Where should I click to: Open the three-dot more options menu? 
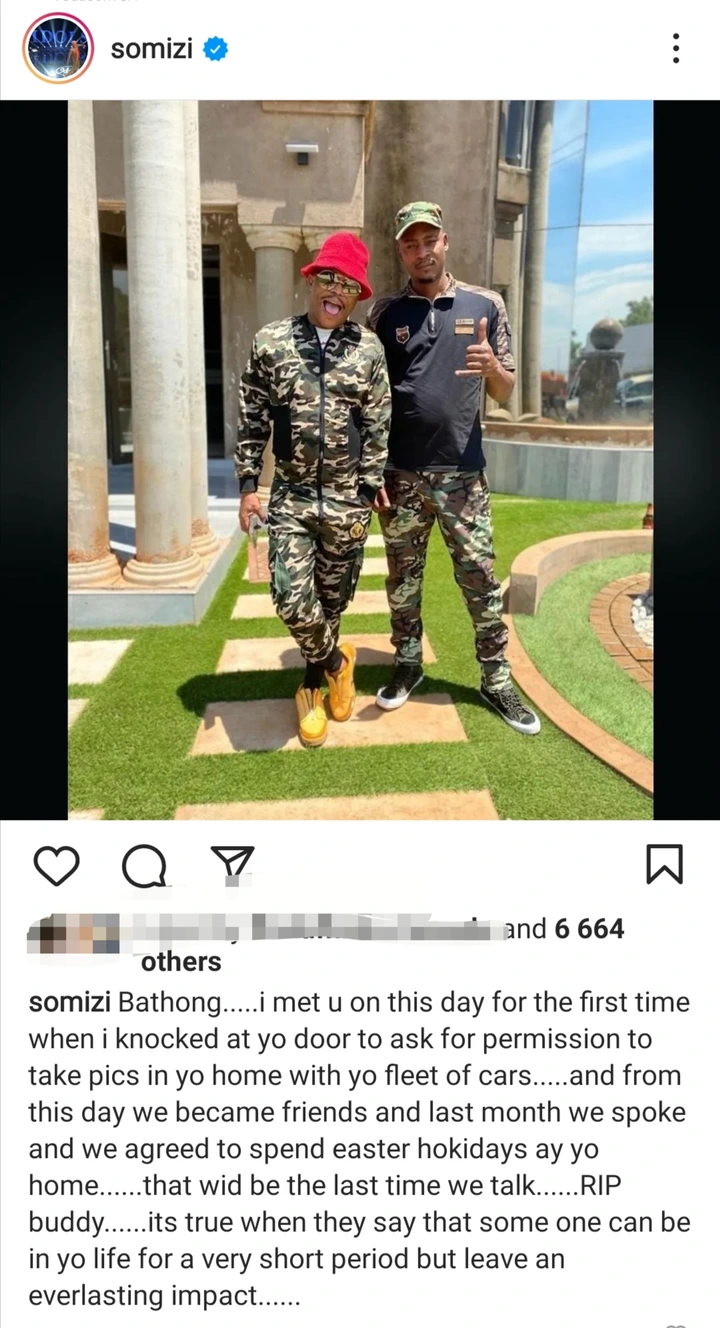click(x=676, y=48)
